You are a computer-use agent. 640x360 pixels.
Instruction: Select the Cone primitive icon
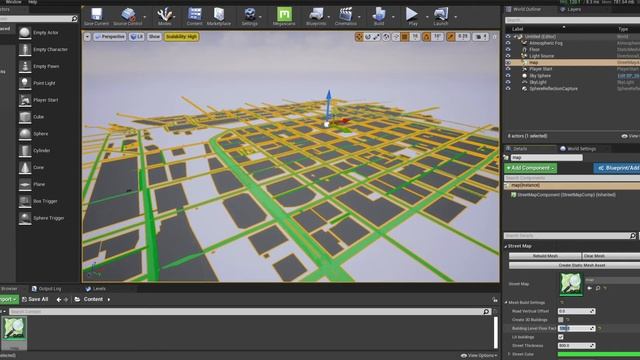pos(25,167)
